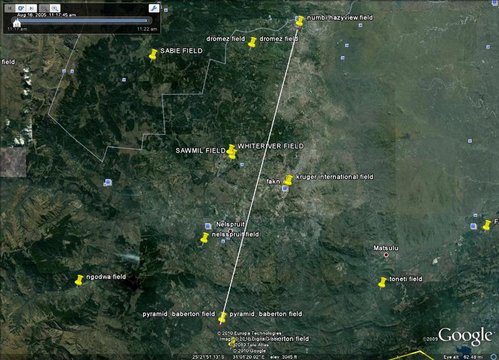Image resolution: width=499 pixels, height=360 pixels.
Task: Select numbi hazyview field pushpin
Action: click(x=300, y=21)
